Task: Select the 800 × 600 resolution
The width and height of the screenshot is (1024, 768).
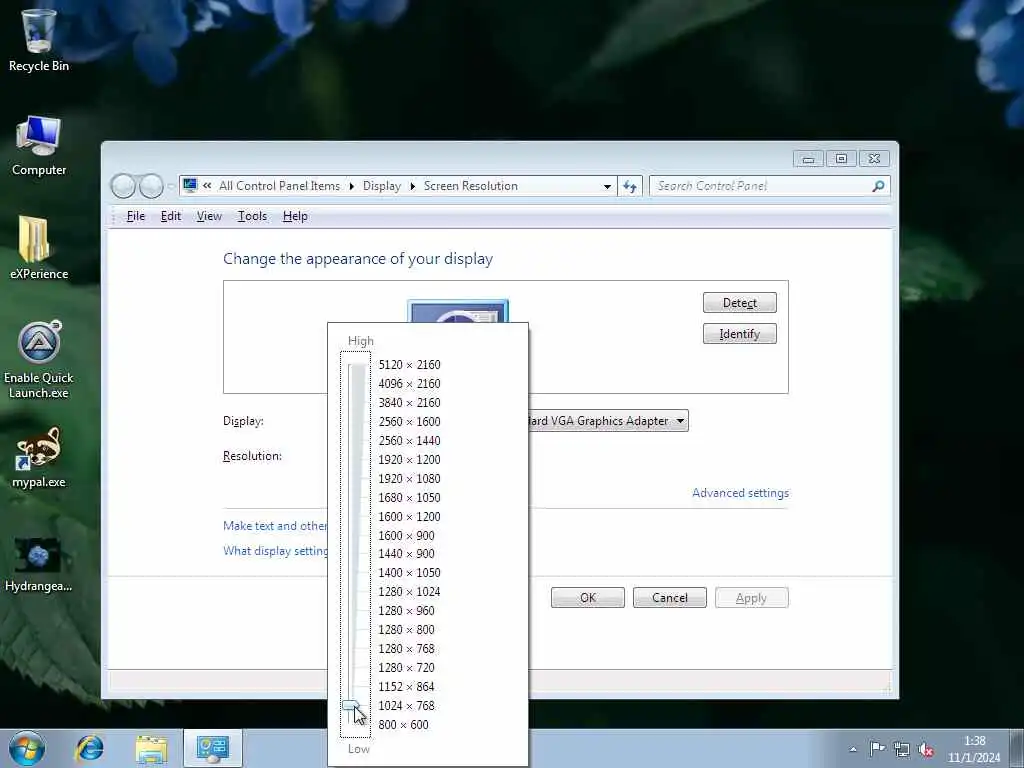Action: 404,724
